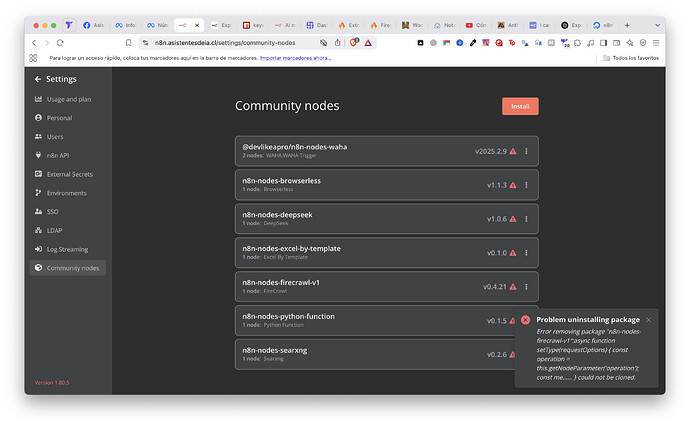The height and width of the screenshot is (426, 690).
Task: Close the active n8n tab
Action: pyautogui.click(x=197, y=25)
